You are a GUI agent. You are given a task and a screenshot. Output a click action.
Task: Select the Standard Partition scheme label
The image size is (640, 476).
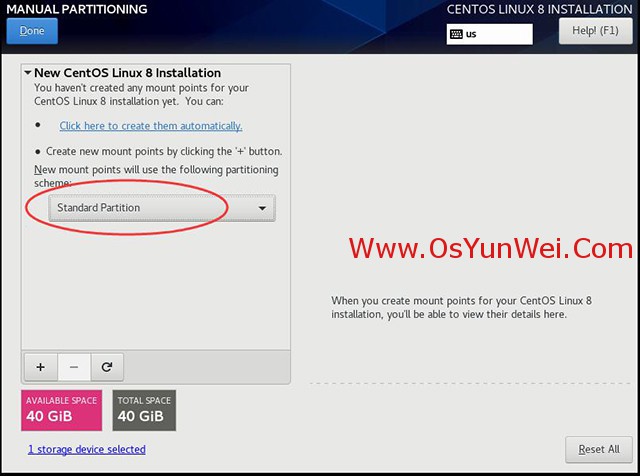(98, 208)
